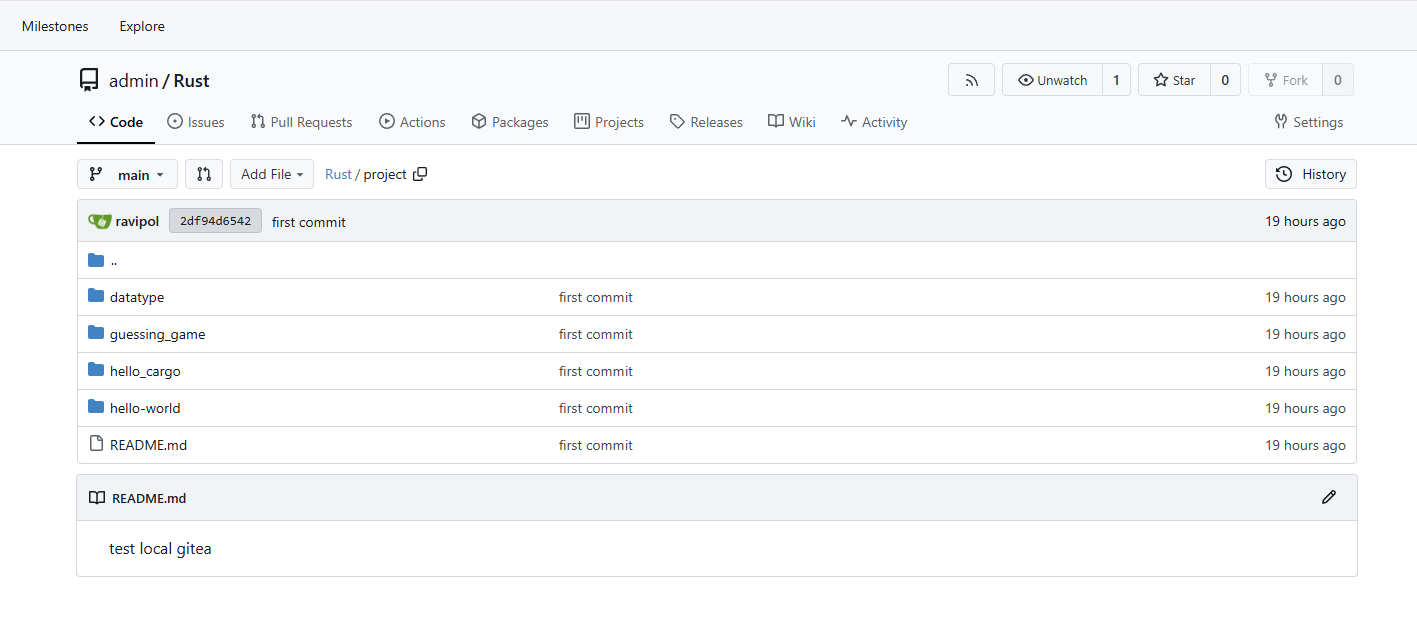Image resolution: width=1417 pixels, height=620 pixels.
Task: Open the Milestones menu item
Action: click(x=55, y=26)
